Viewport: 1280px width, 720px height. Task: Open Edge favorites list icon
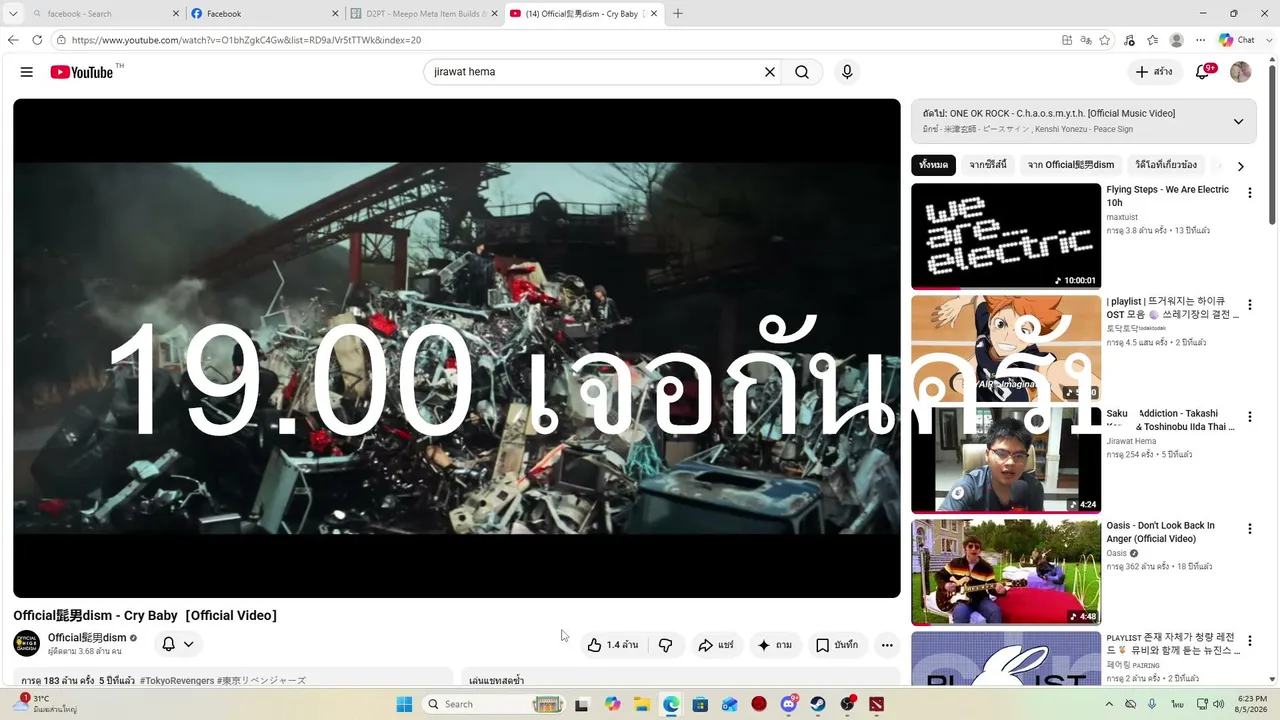coord(1153,40)
